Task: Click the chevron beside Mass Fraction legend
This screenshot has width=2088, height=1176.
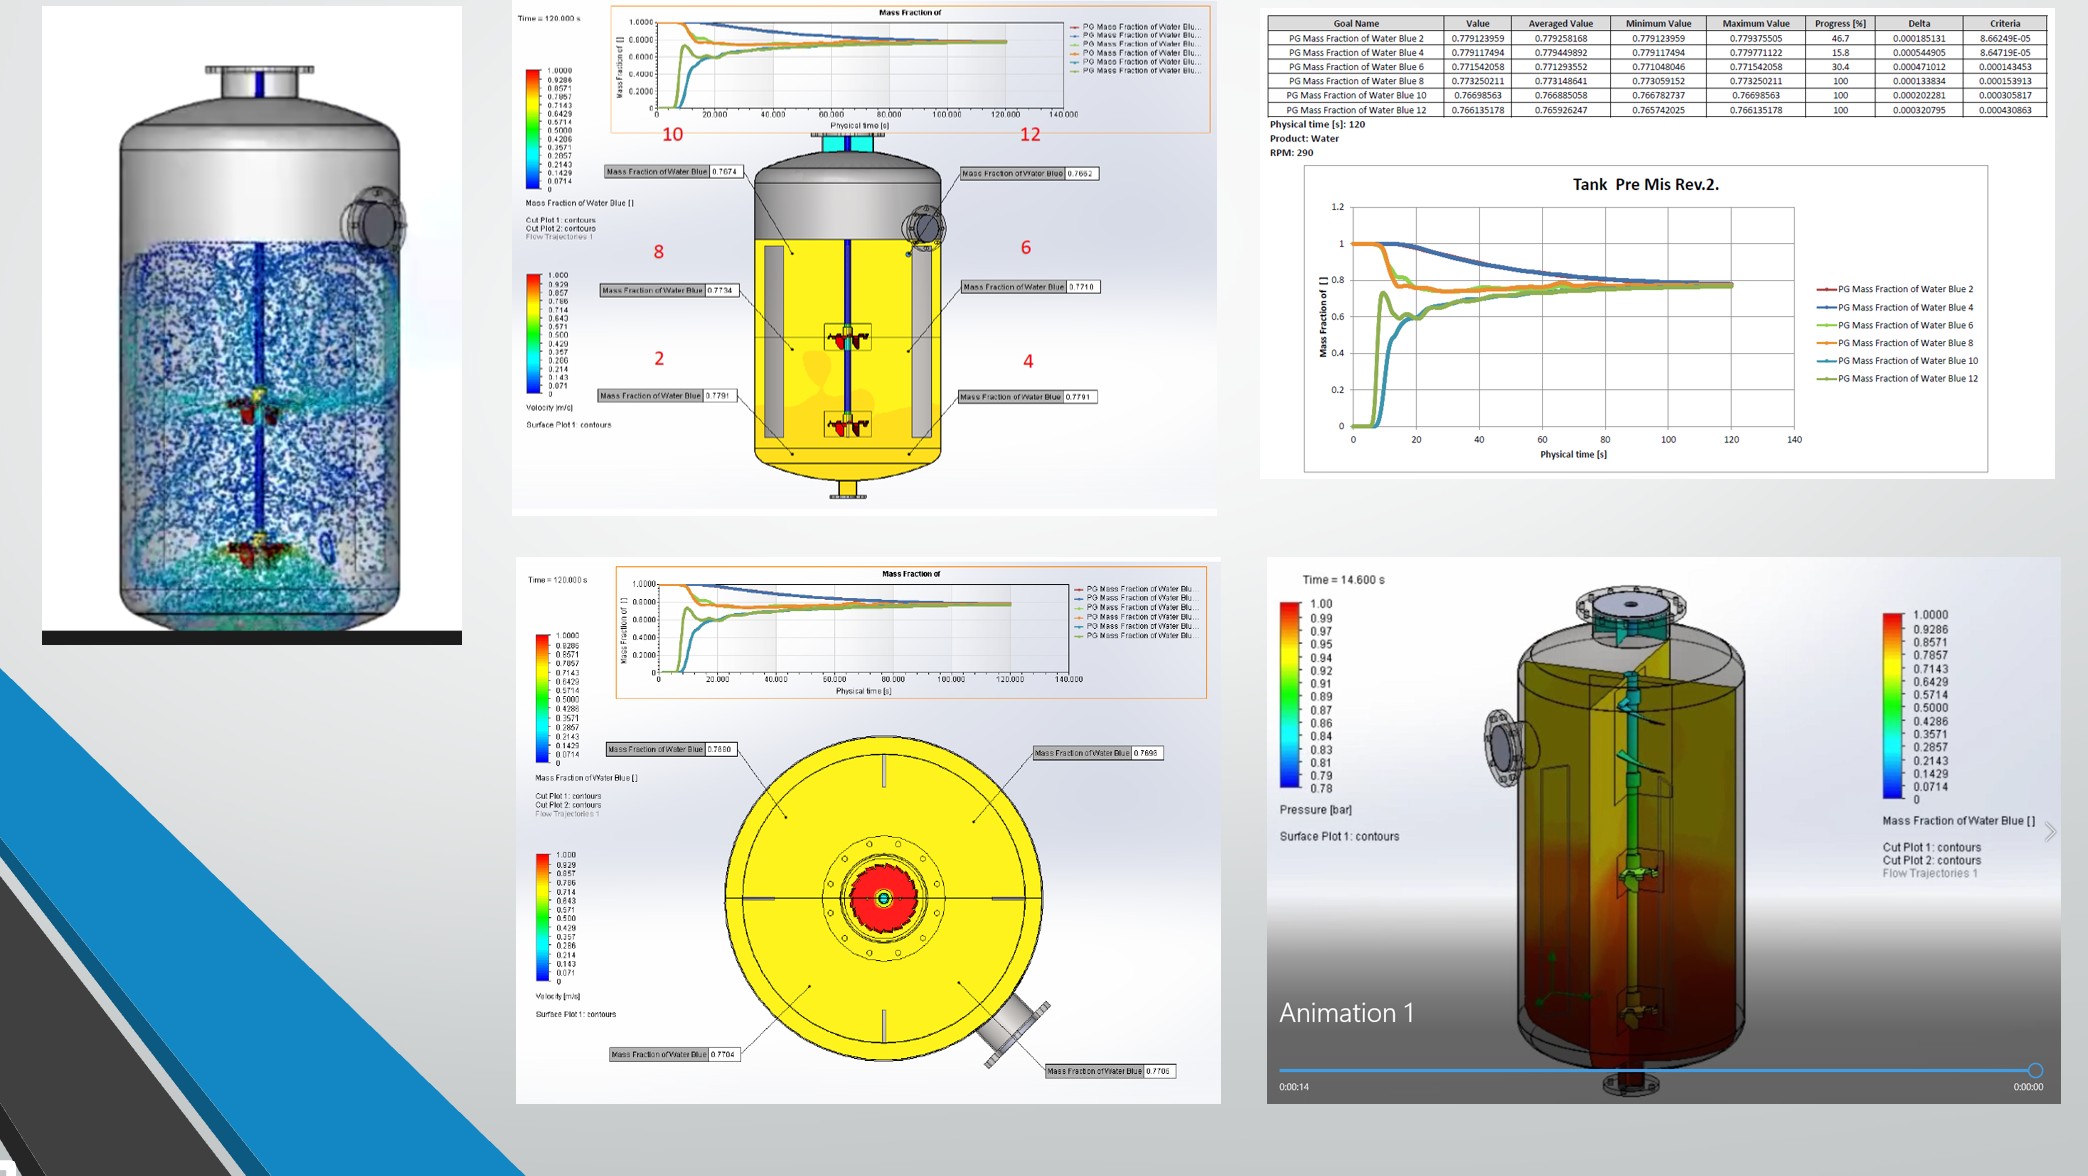Action: tap(2049, 832)
